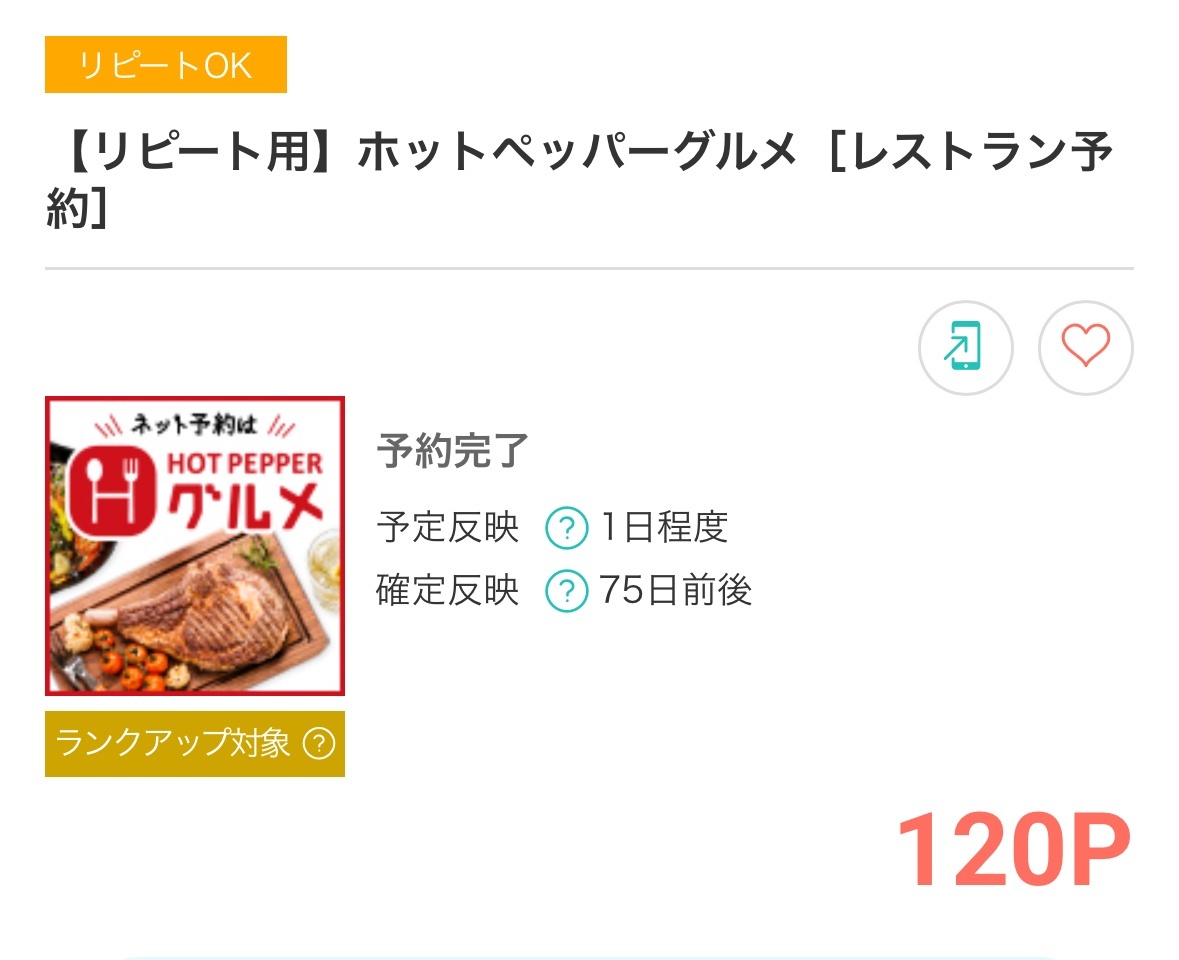Click the HOT PEPPER text in banner
1179x960 pixels.
point(244,464)
